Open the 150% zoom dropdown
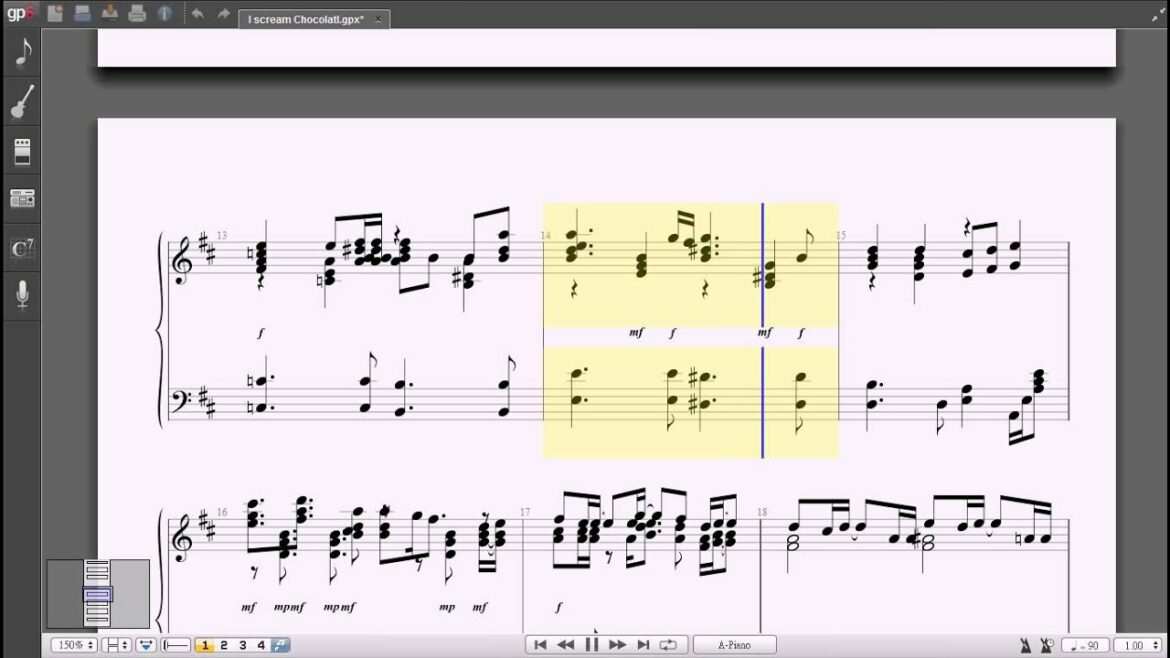This screenshot has width=1170, height=658. (74, 645)
